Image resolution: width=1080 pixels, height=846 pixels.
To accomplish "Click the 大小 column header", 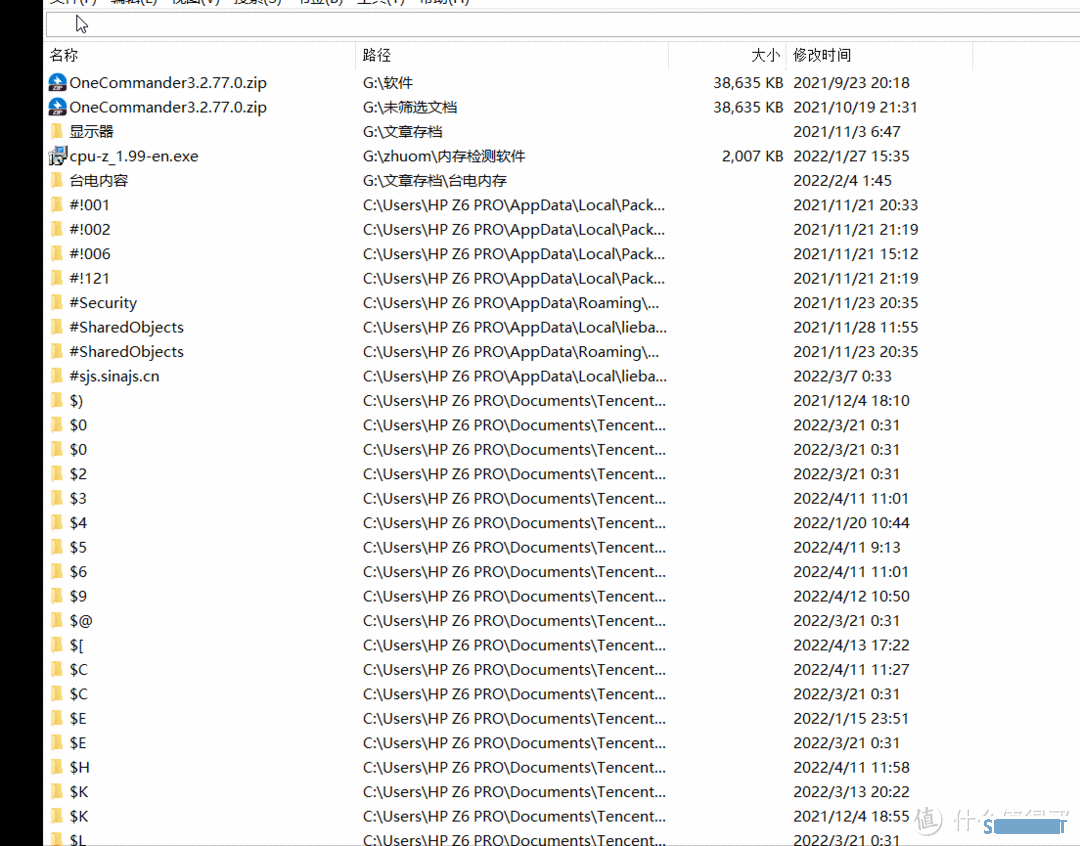I will click(765, 56).
